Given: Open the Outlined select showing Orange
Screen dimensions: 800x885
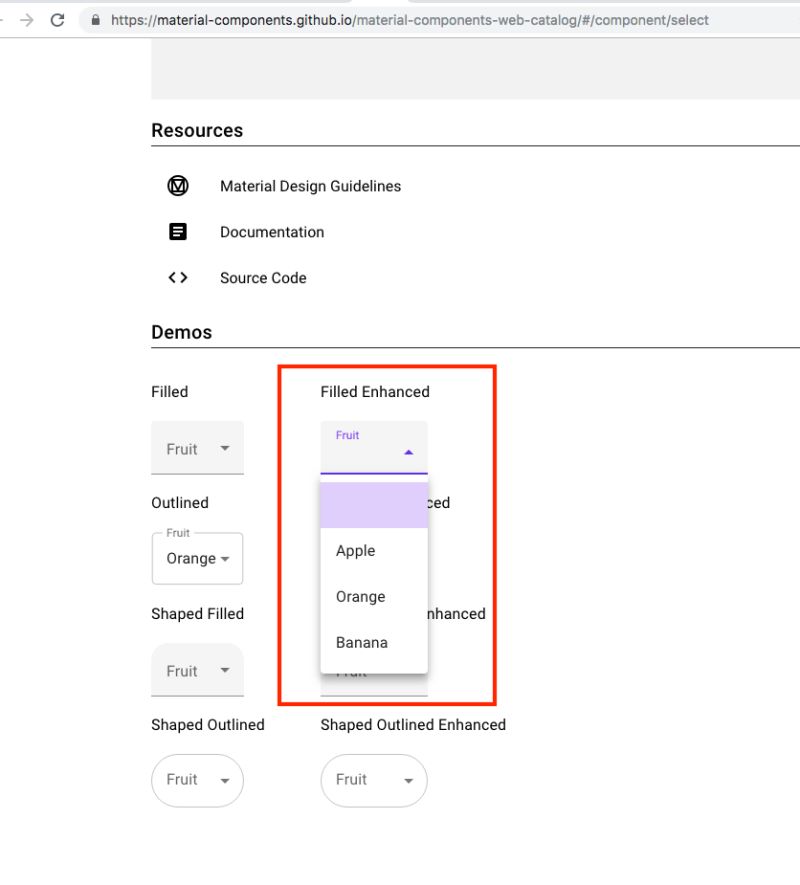Looking at the screenshot, I should pos(197,559).
